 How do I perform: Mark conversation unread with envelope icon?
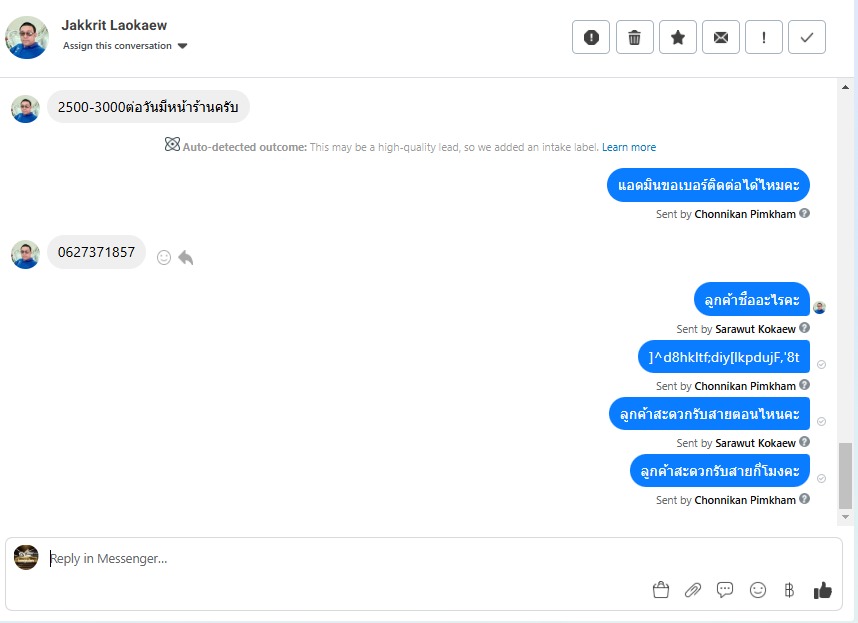(721, 37)
